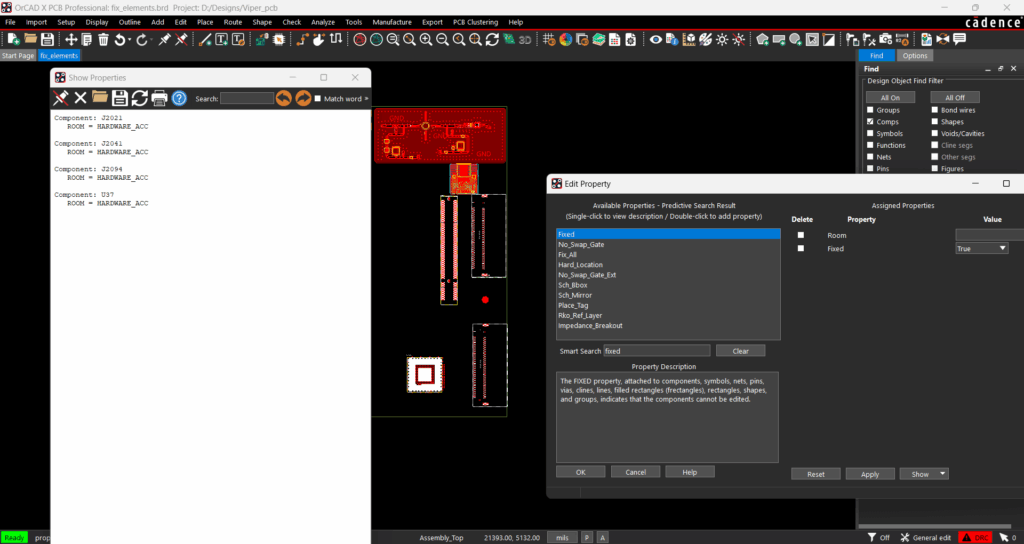Select Fix_All in available properties list

568,255
